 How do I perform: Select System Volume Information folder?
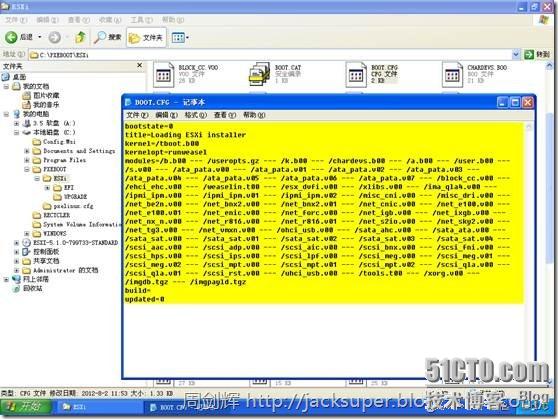tap(82, 224)
